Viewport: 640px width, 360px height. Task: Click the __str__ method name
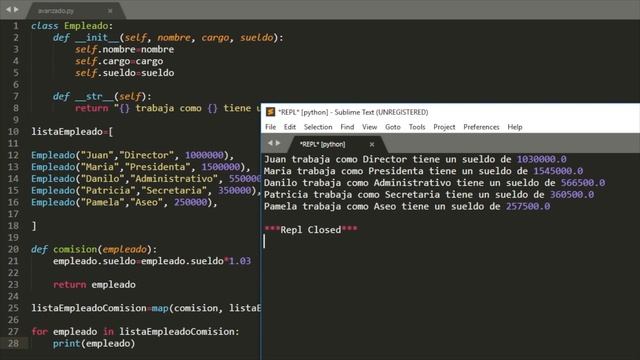point(94,96)
